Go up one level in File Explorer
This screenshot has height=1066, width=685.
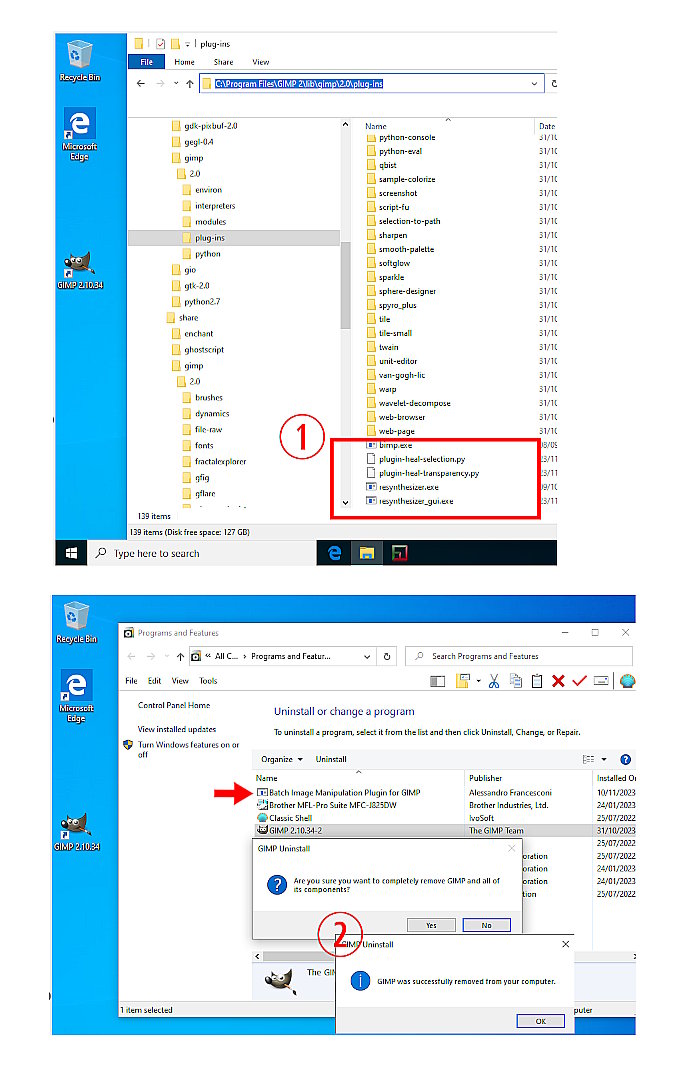pyautogui.click(x=190, y=84)
